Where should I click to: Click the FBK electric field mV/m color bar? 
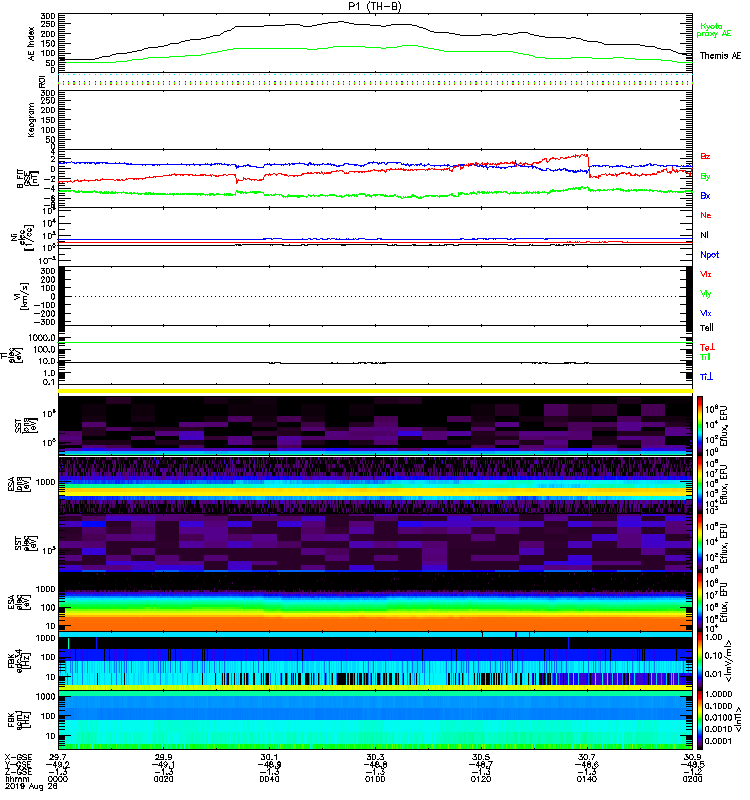[x=700, y=661]
